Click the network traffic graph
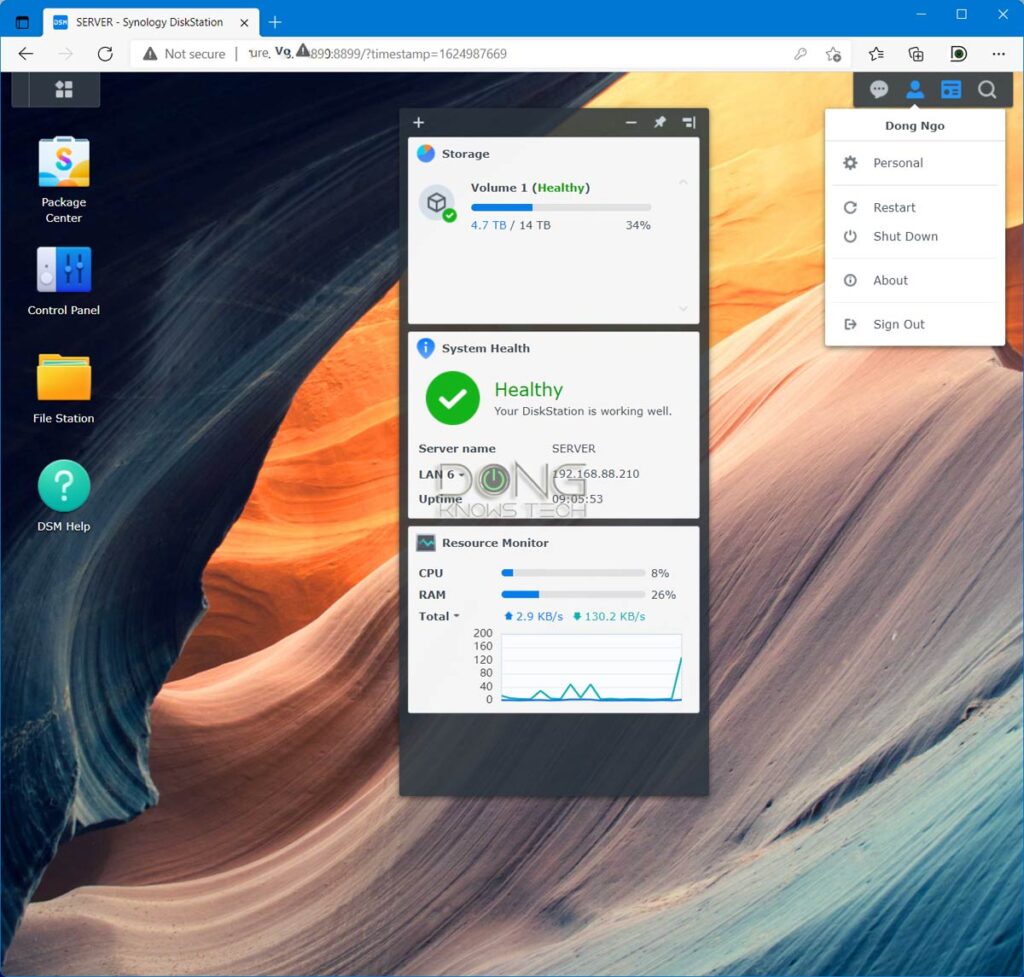Image resolution: width=1024 pixels, height=977 pixels. pyautogui.click(x=591, y=667)
